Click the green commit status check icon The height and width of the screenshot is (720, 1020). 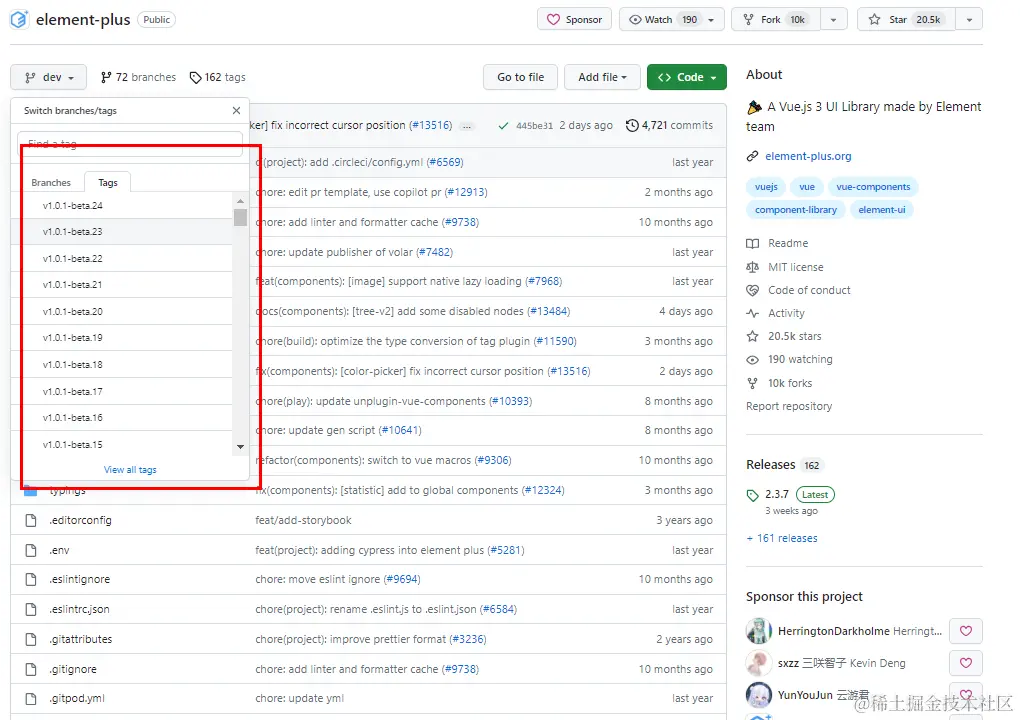[x=503, y=126]
